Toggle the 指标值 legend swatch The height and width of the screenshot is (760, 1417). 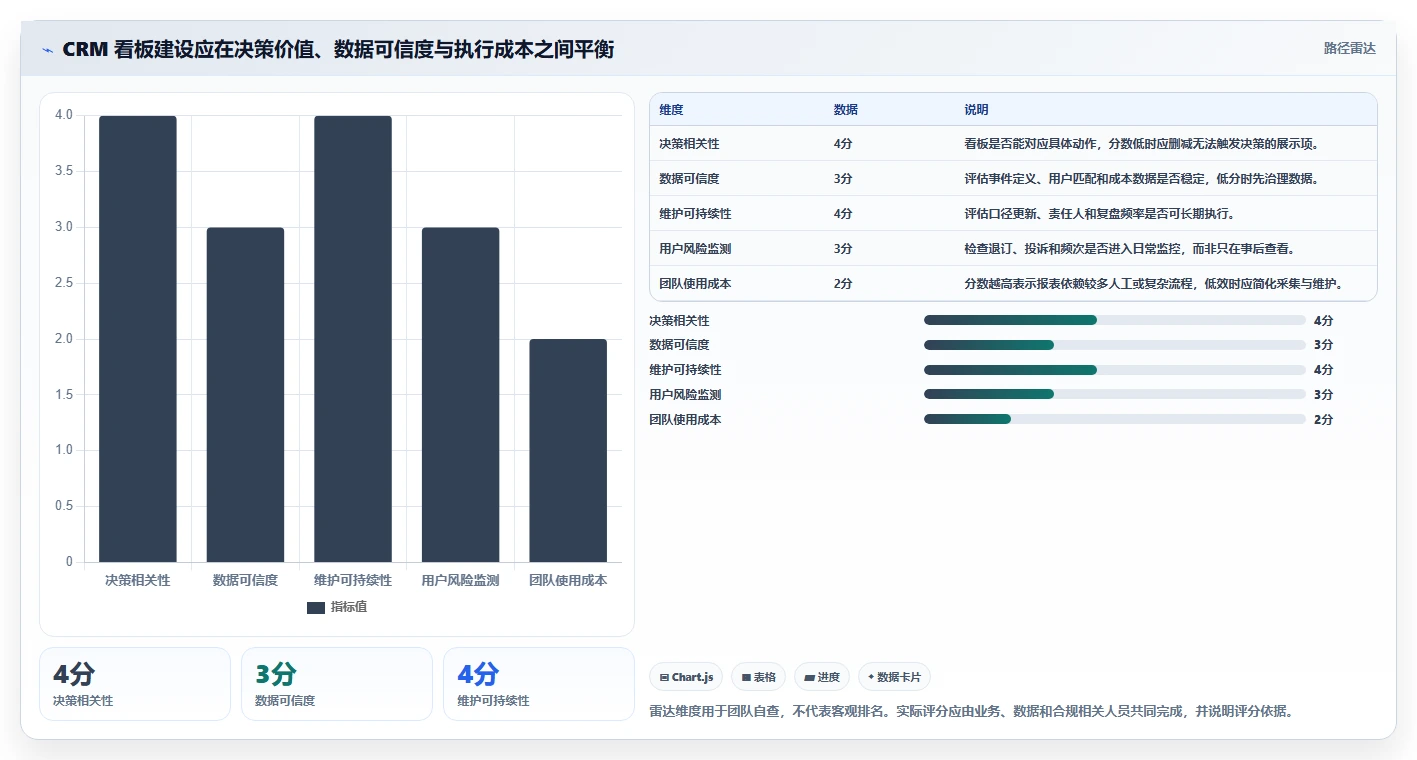[x=316, y=608]
